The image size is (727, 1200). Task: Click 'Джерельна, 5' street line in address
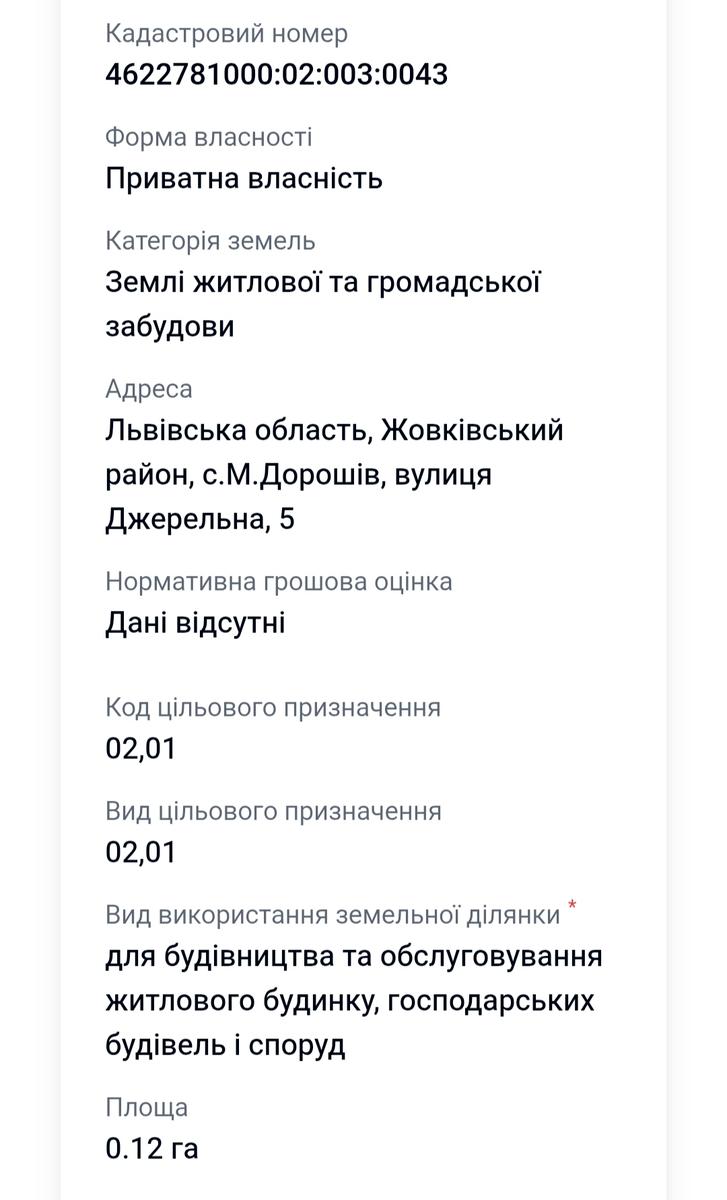(200, 519)
